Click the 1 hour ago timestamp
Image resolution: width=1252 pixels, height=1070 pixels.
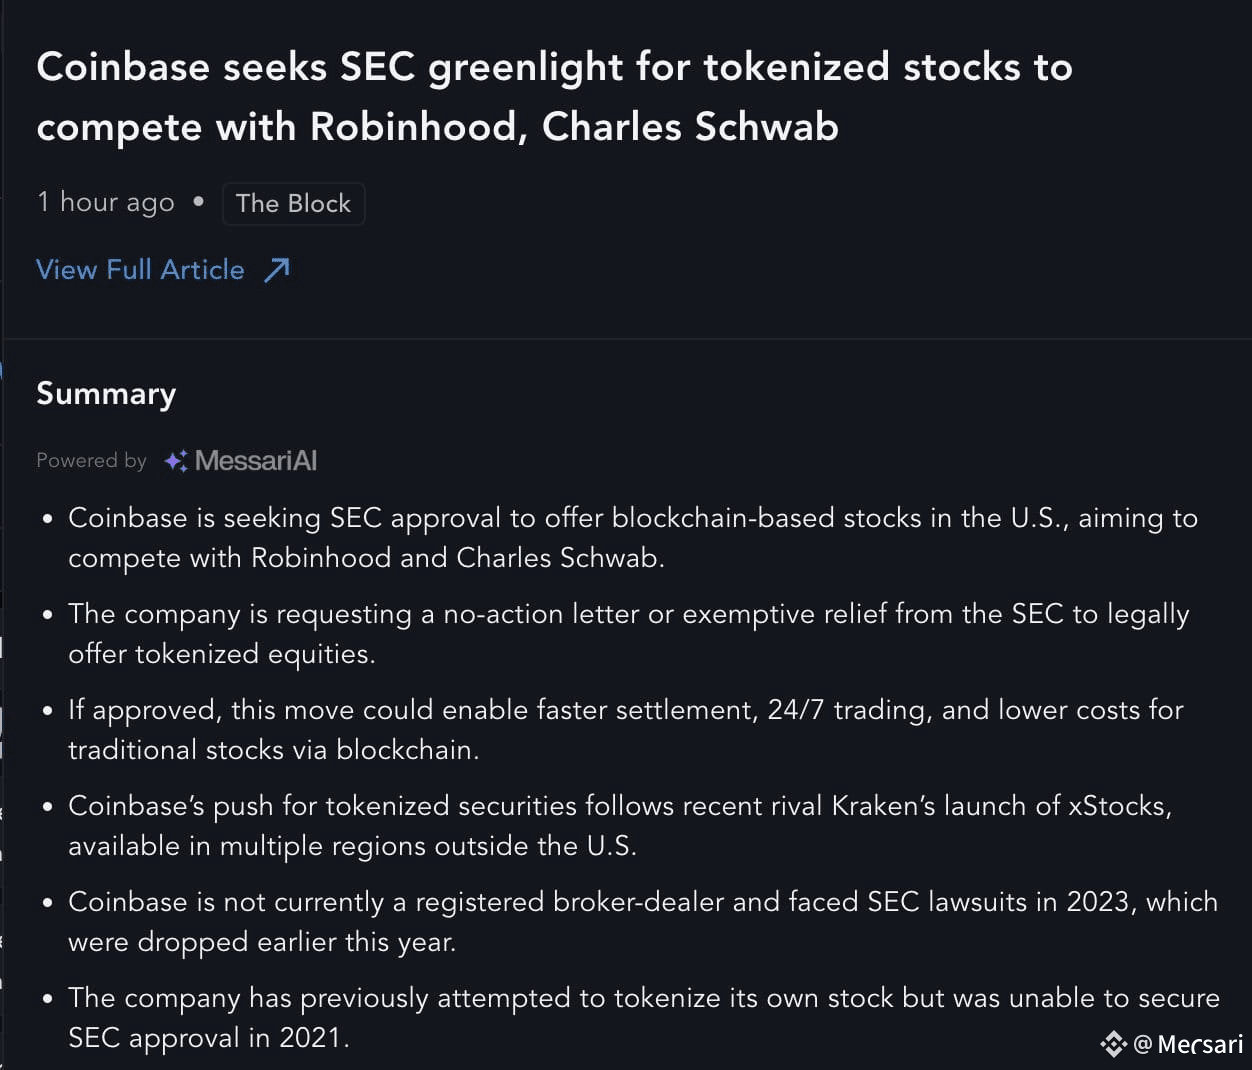(x=105, y=202)
